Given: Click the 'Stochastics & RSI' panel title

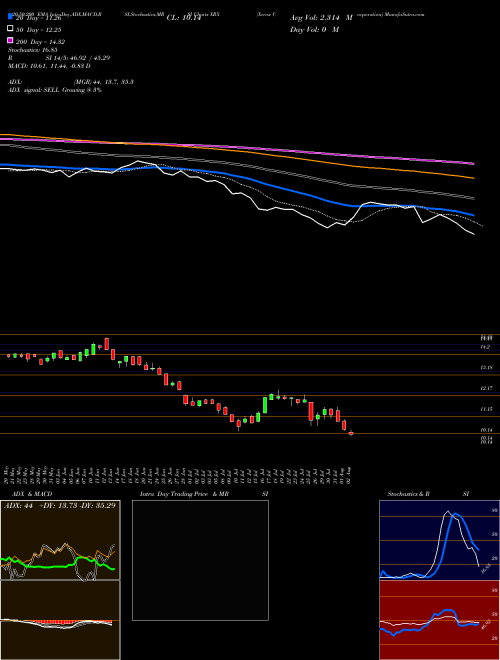Looking at the screenshot, I should [428, 494].
